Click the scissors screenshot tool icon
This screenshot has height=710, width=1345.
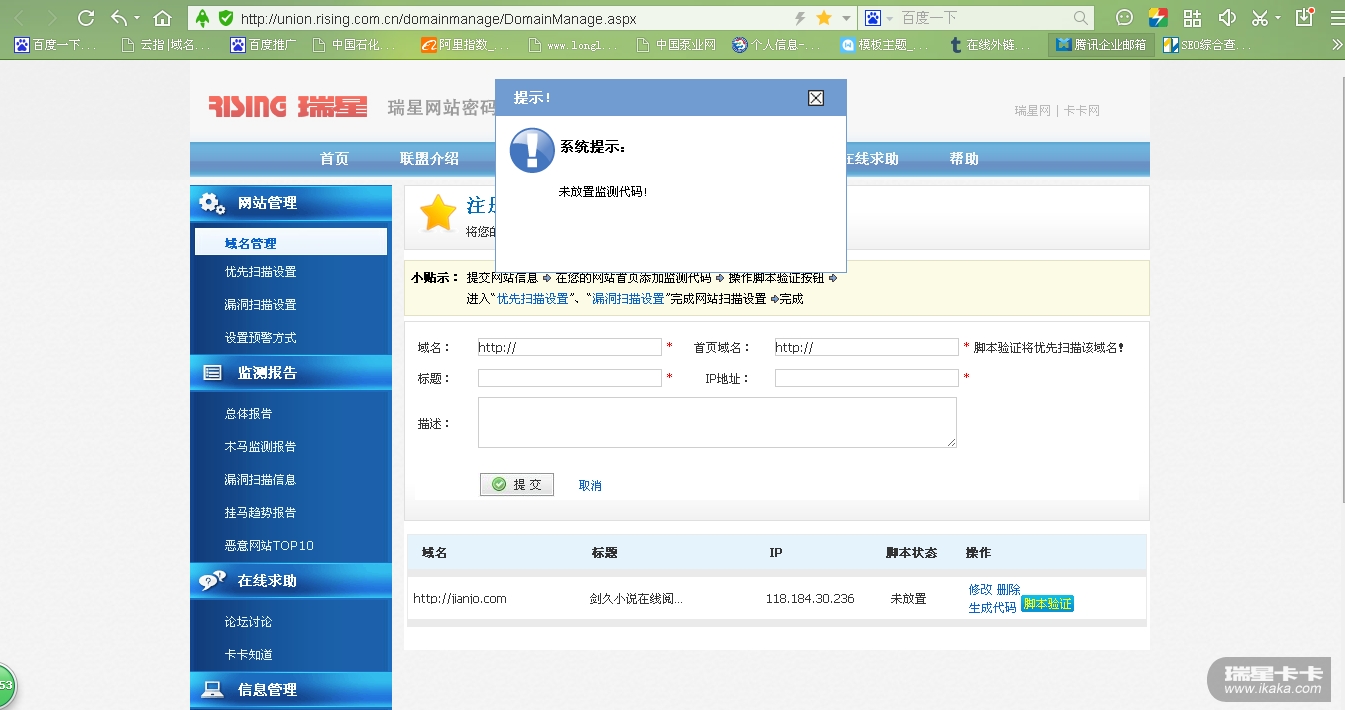click(1260, 18)
